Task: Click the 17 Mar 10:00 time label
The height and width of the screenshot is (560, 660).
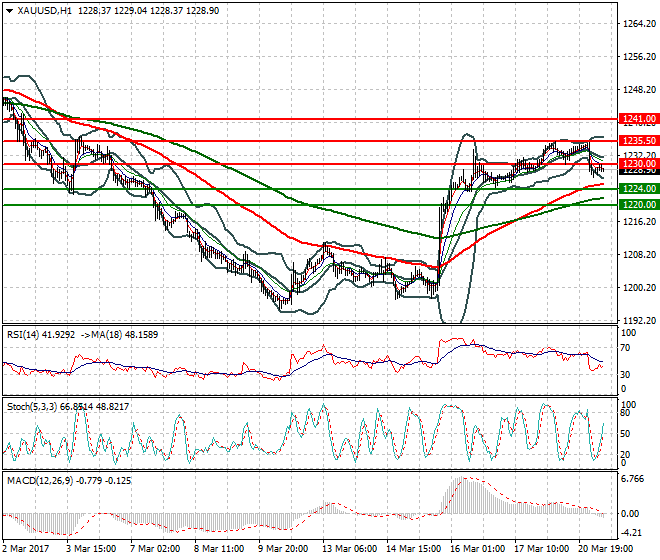Action: click(541, 549)
